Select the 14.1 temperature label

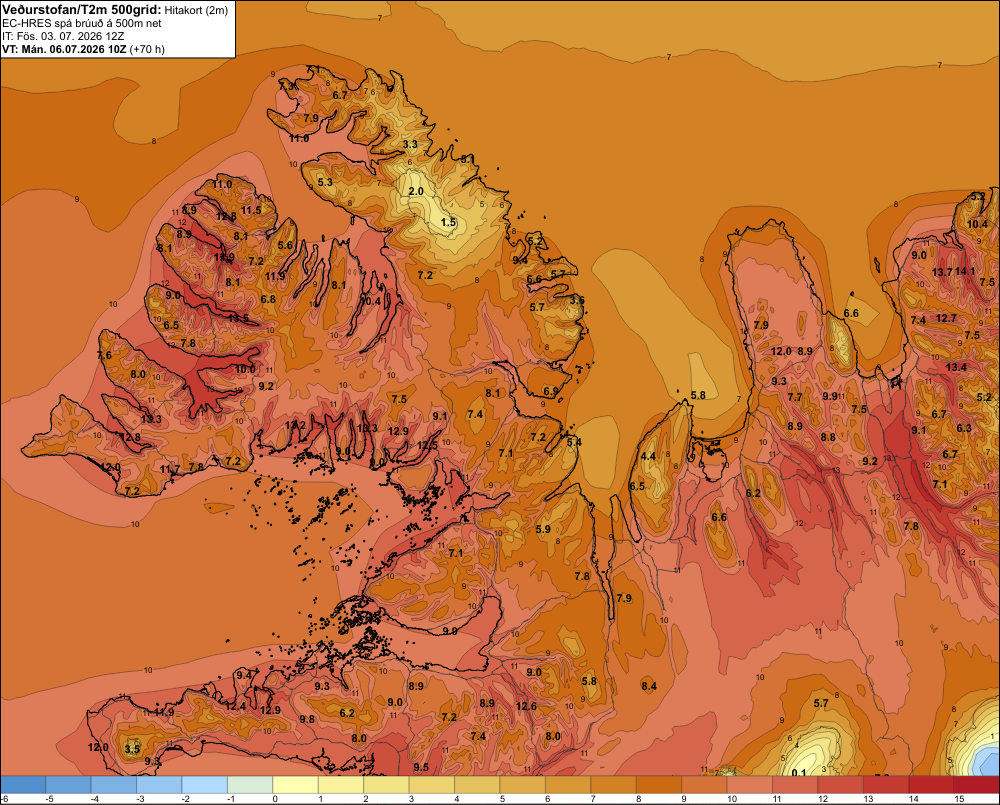pyautogui.click(x=965, y=271)
